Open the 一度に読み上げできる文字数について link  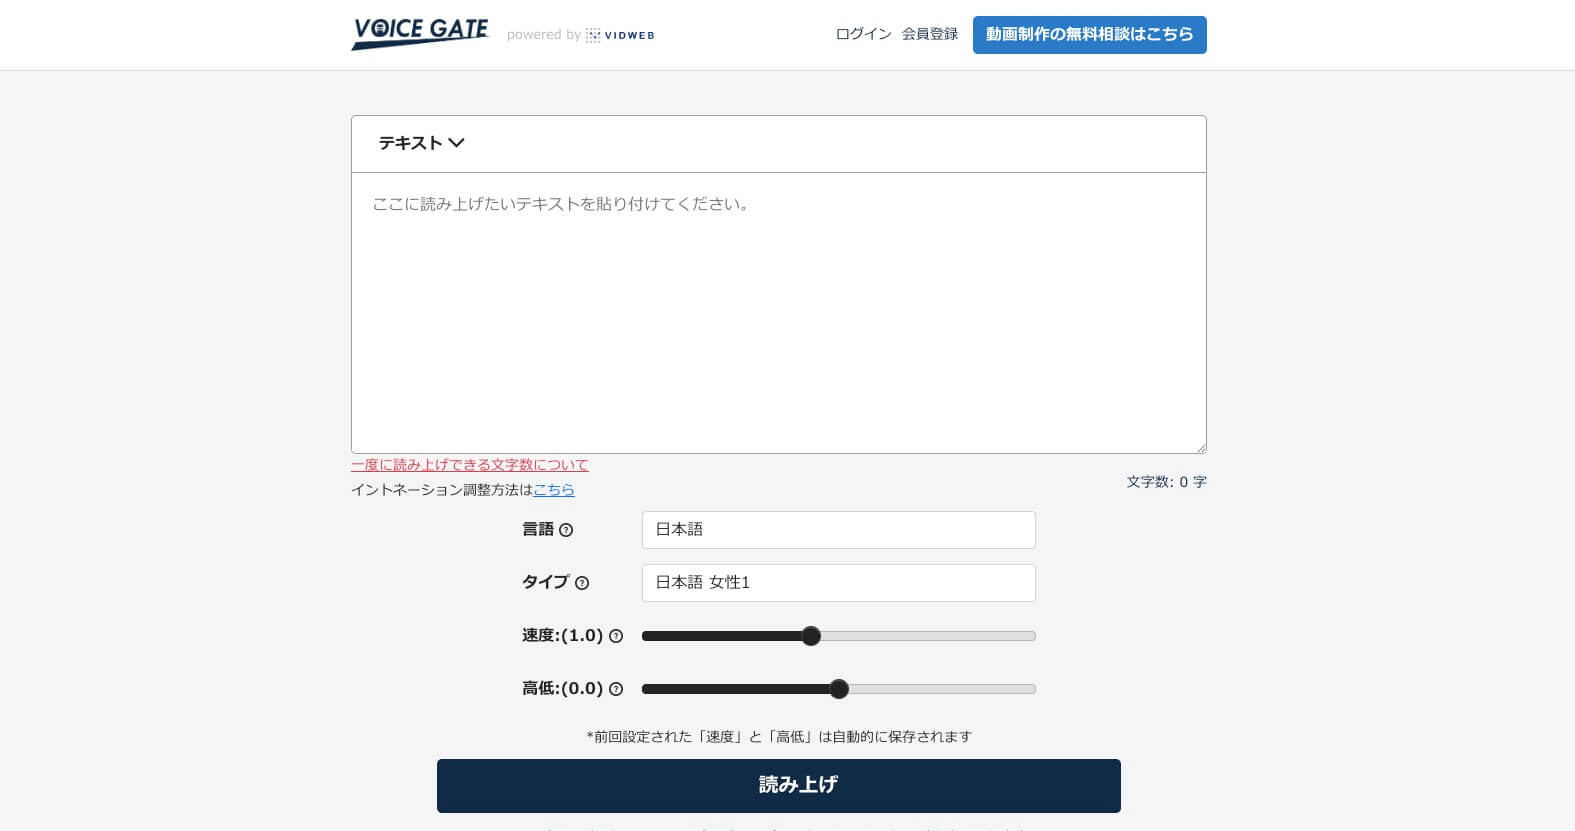point(469,465)
